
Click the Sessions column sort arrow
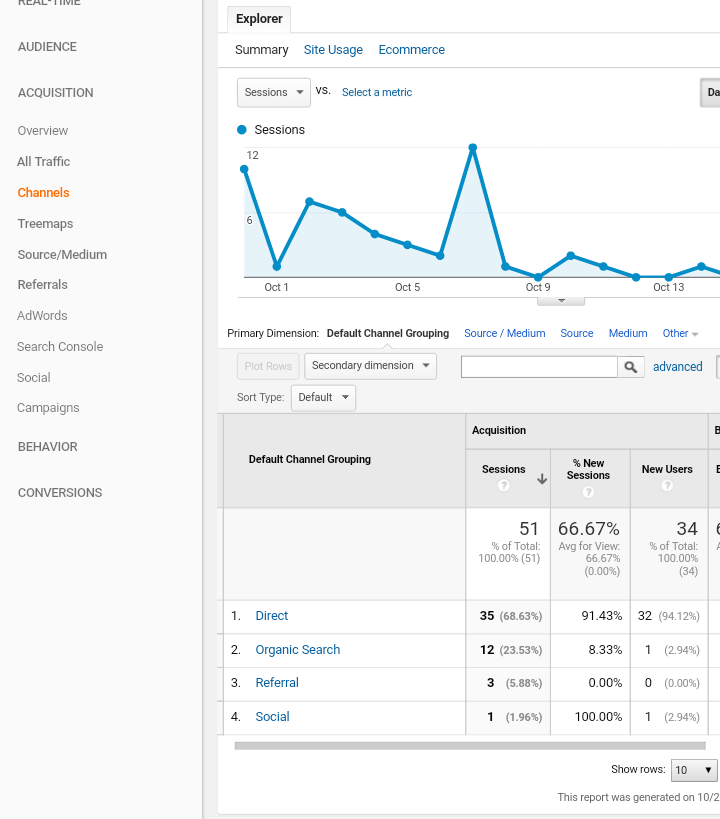542,479
